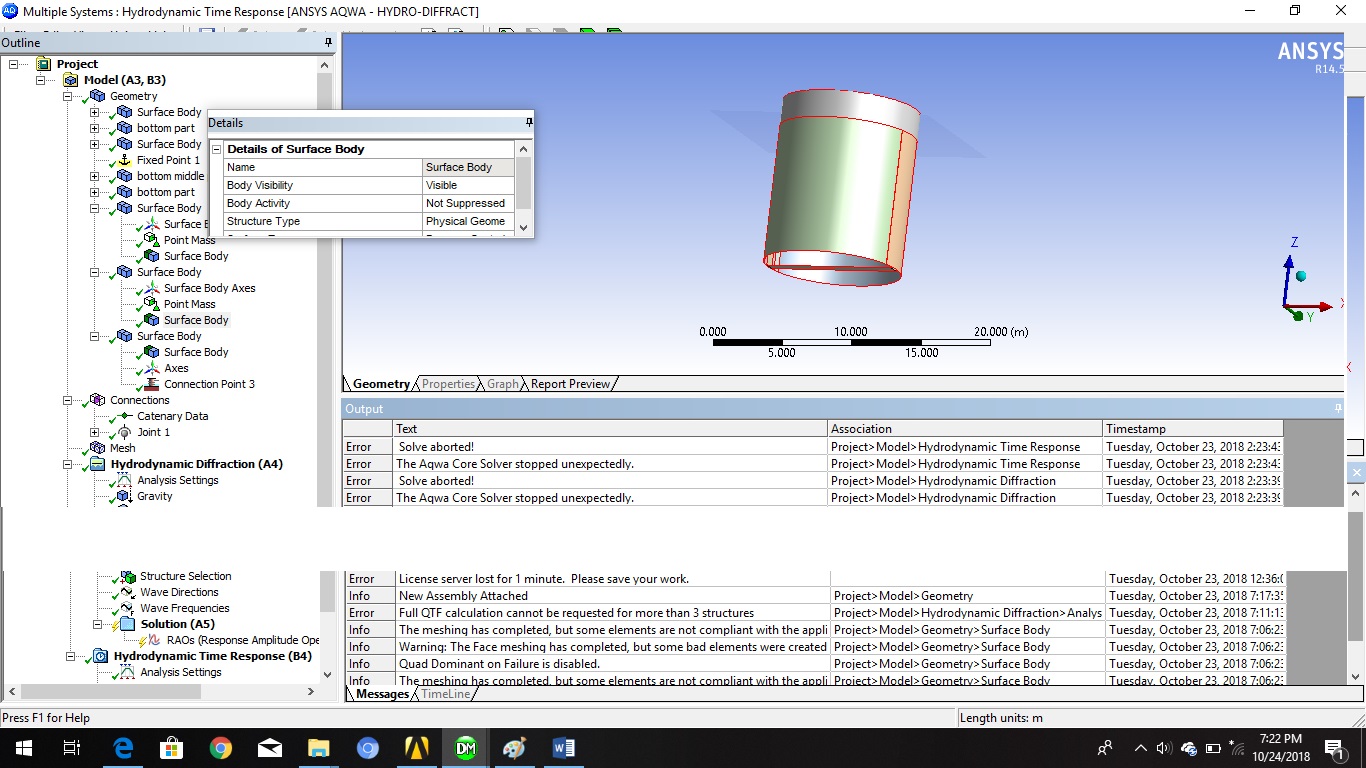This screenshot has width=1366, height=768.
Task: Click the Catenary Data icon
Action: tap(124, 416)
